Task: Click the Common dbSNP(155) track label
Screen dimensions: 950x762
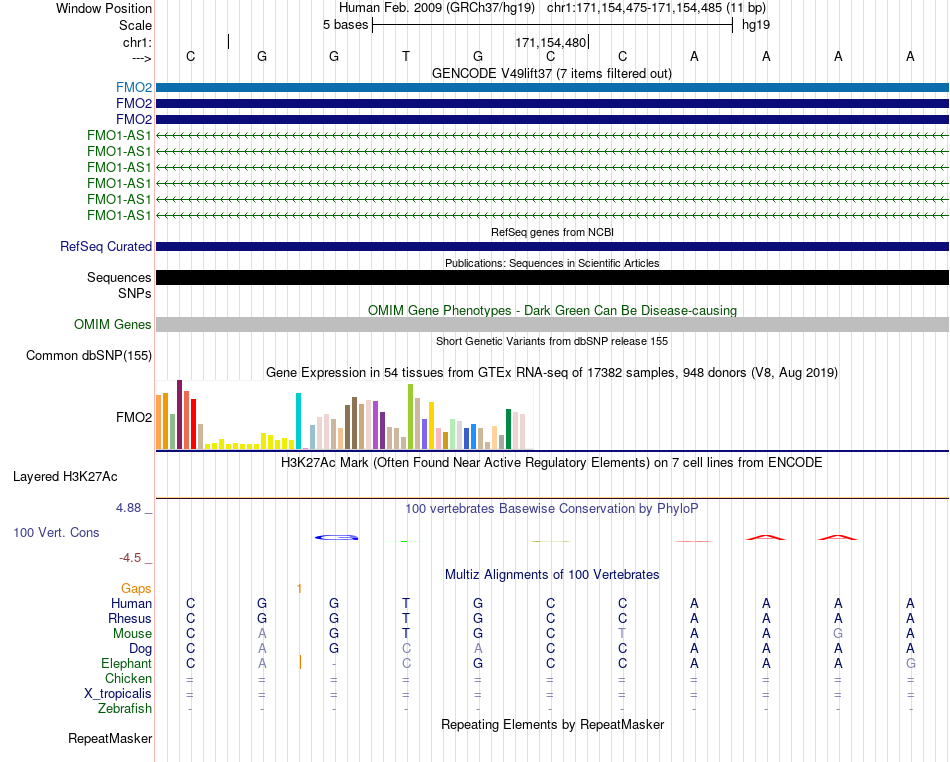Action: coord(89,356)
